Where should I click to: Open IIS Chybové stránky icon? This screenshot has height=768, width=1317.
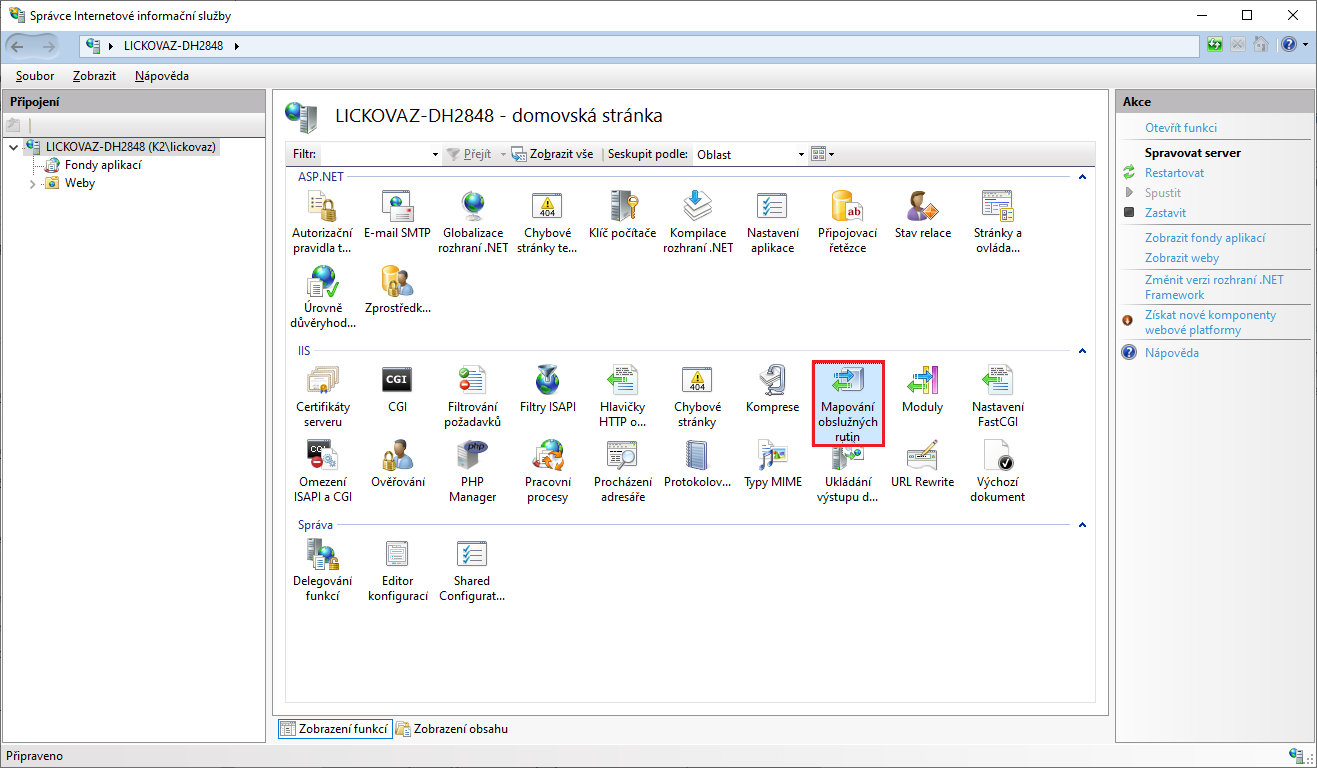697,396
